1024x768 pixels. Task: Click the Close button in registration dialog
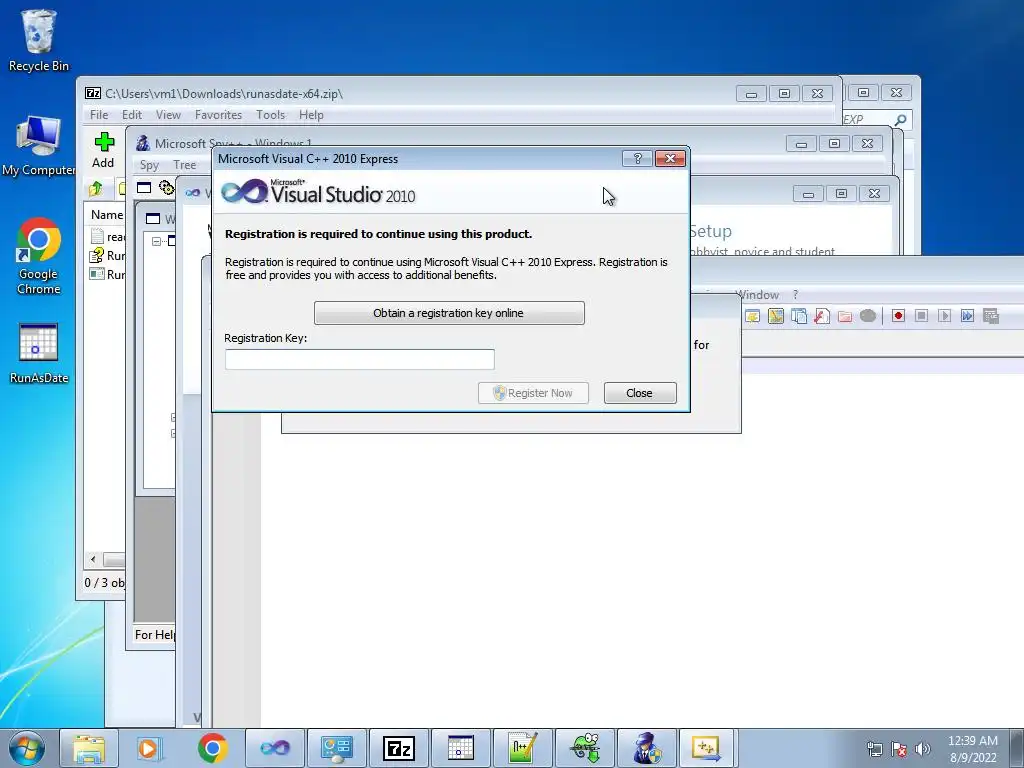(x=640, y=393)
